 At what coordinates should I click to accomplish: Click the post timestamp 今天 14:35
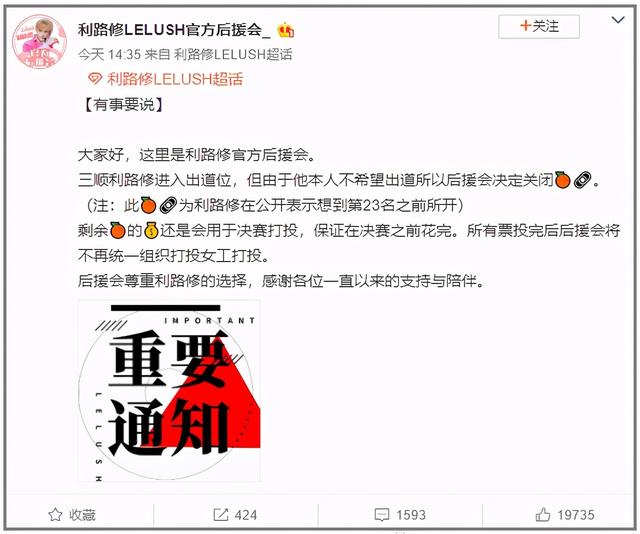click(x=109, y=54)
